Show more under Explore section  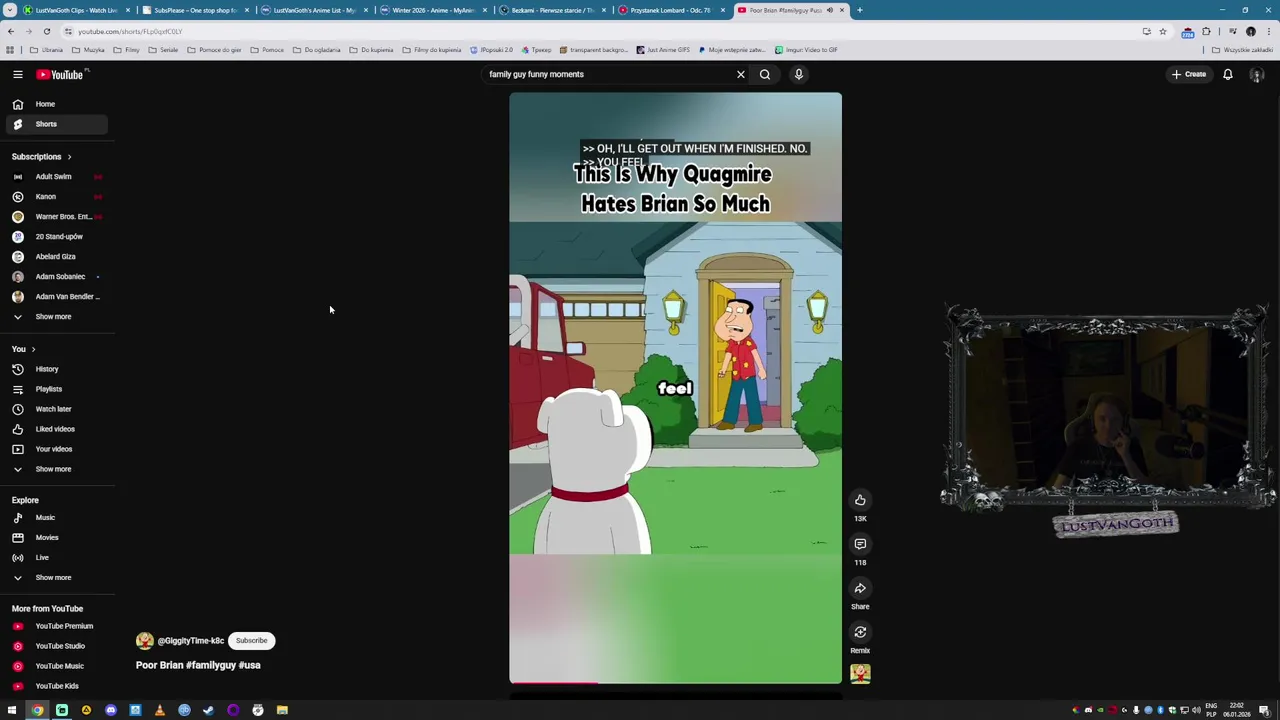point(55,578)
